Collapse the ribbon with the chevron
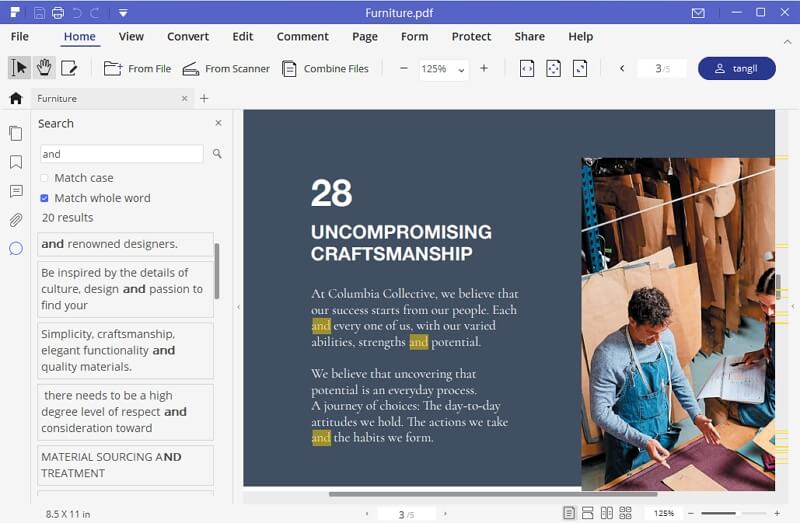 coord(787,42)
